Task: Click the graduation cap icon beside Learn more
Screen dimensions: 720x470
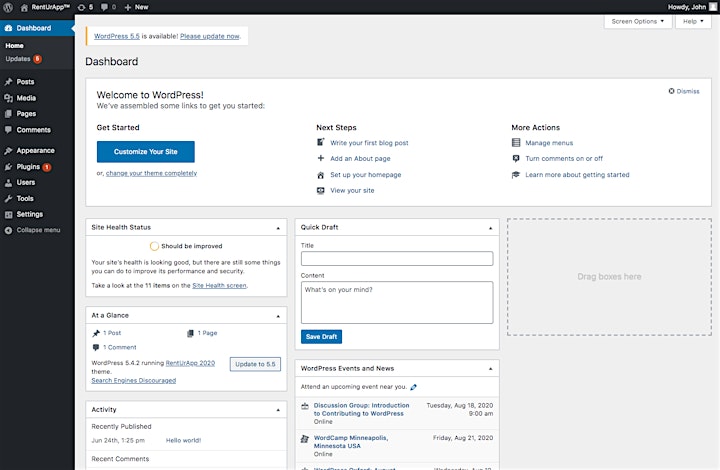Action: (x=516, y=175)
